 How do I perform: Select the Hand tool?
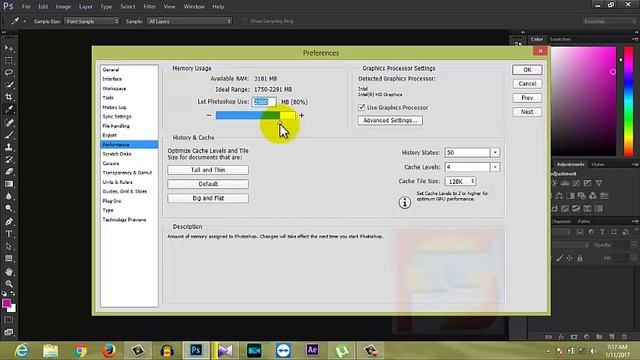9,271
